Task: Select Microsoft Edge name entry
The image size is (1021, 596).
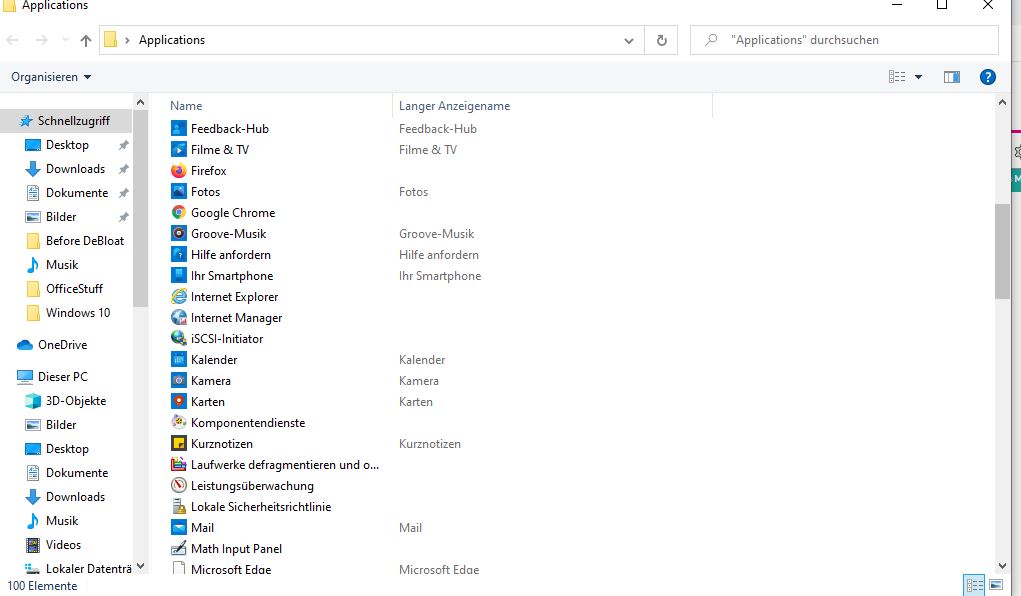Action: coord(231,569)
